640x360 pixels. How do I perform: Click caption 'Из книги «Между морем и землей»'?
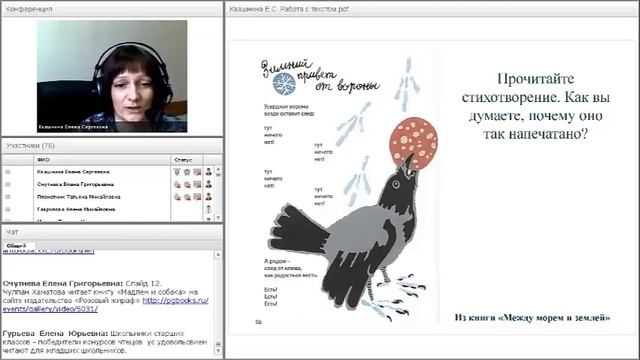[532, 318]
